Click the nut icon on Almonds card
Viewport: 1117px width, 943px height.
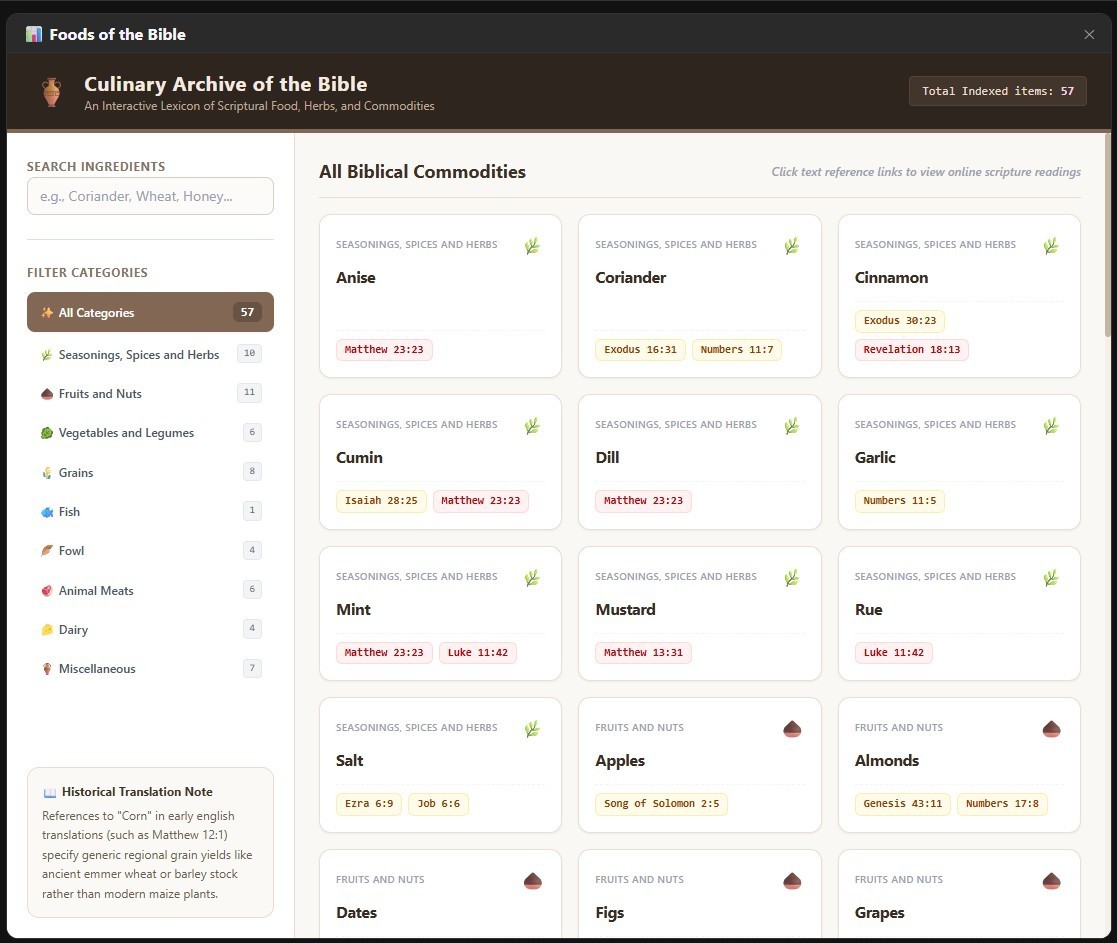1051,729
